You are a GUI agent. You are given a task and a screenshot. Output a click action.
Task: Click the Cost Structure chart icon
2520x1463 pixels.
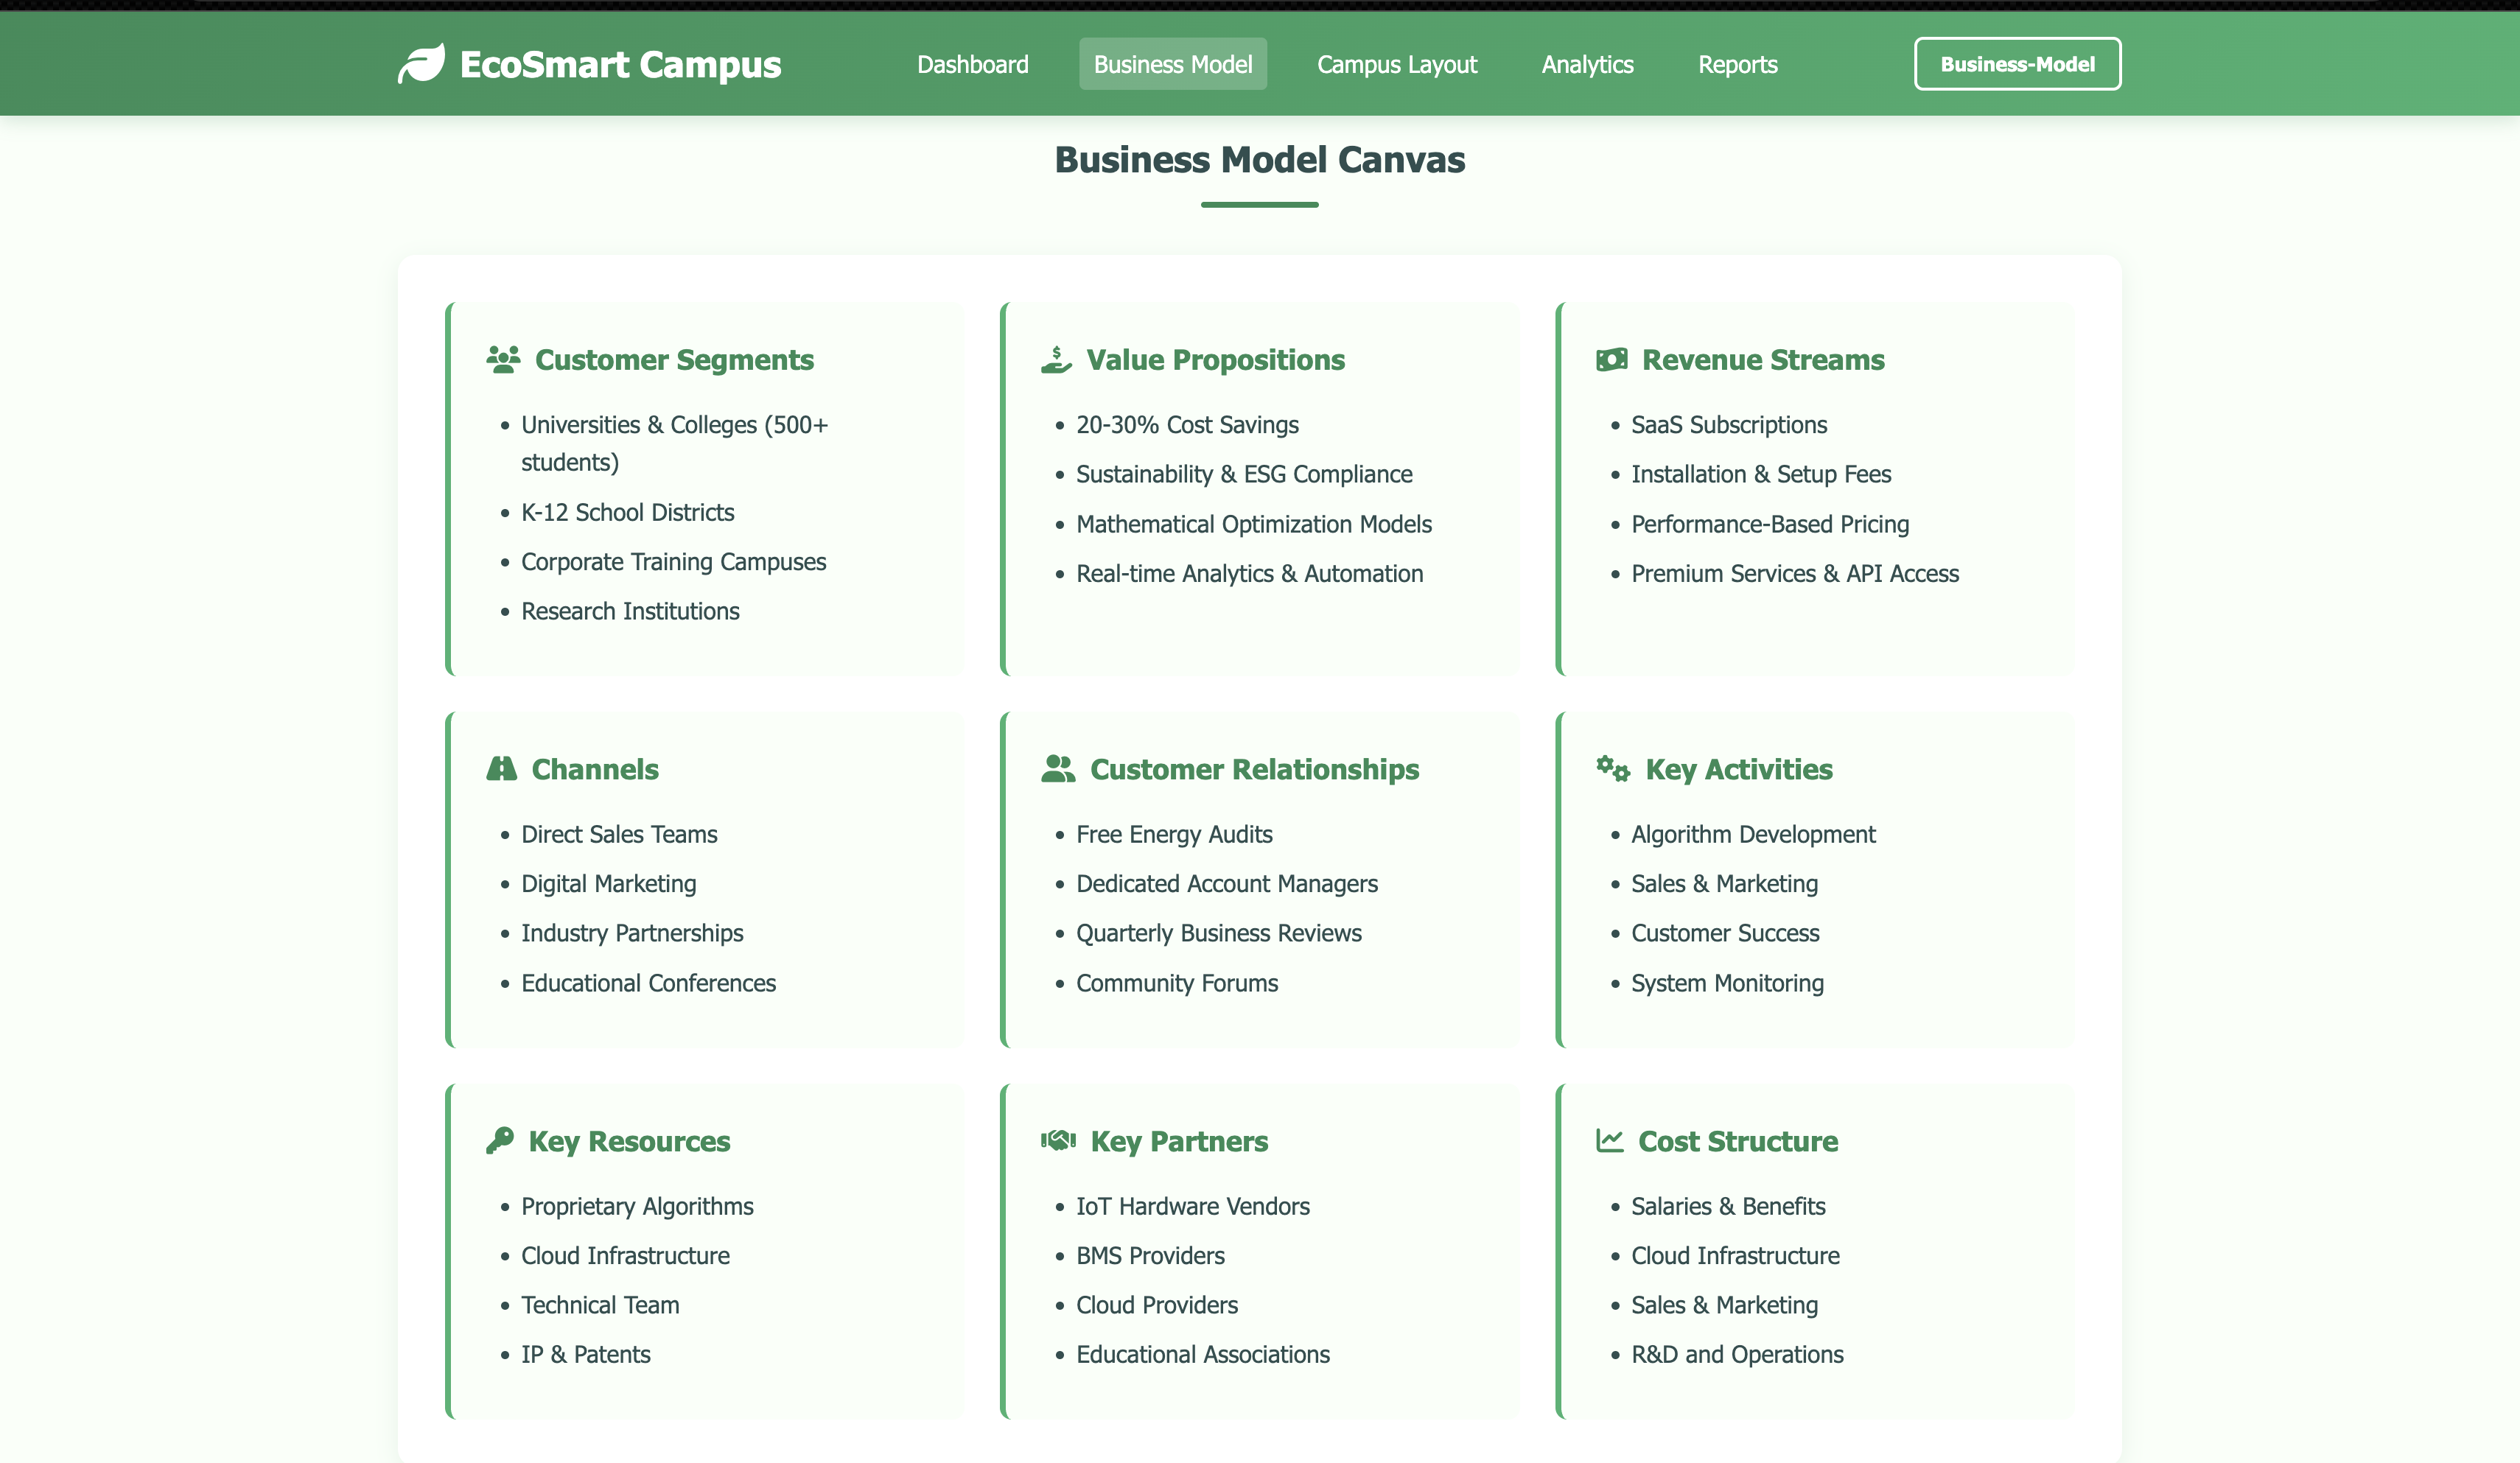1609,1141
